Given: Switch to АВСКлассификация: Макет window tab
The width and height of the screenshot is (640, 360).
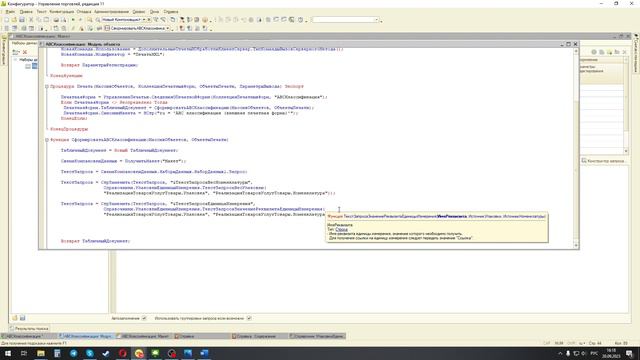Looking at the screenshot, I should pyautogui.click(x=144, y=336).
